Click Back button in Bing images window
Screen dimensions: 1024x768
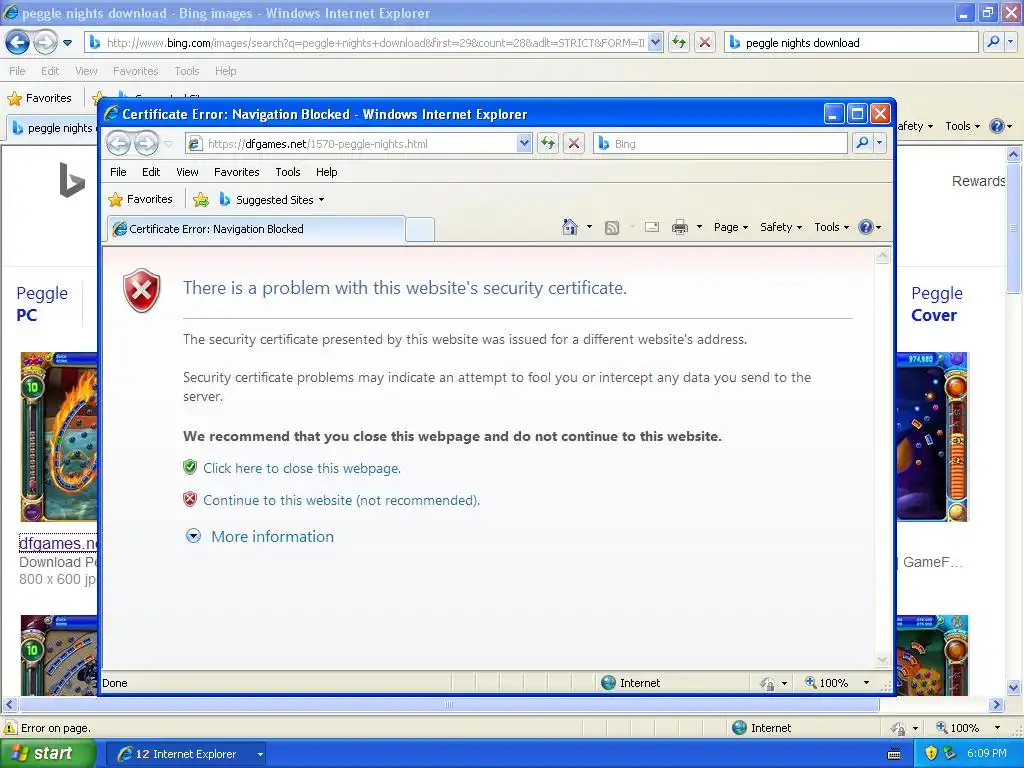18,42
